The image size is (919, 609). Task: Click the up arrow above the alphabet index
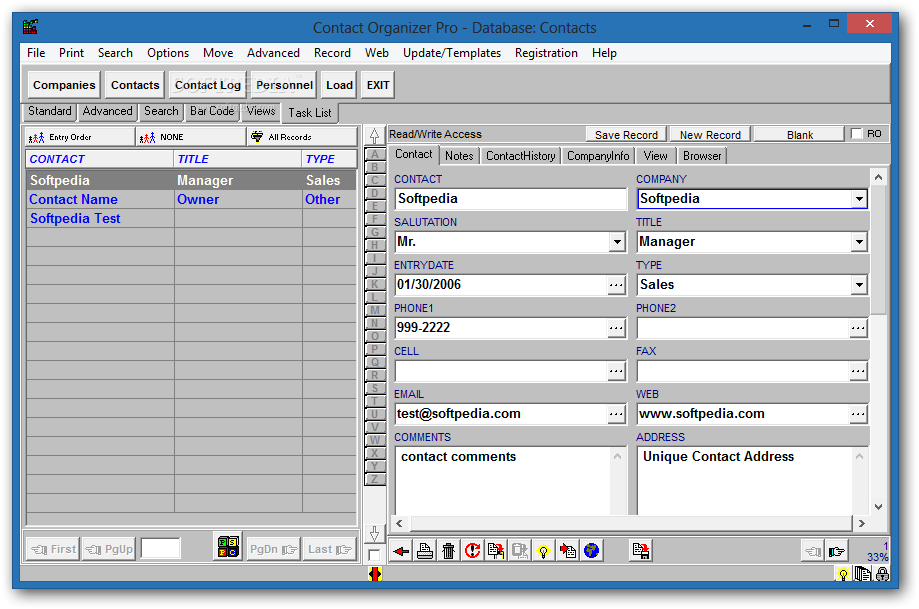coord(375,135)
